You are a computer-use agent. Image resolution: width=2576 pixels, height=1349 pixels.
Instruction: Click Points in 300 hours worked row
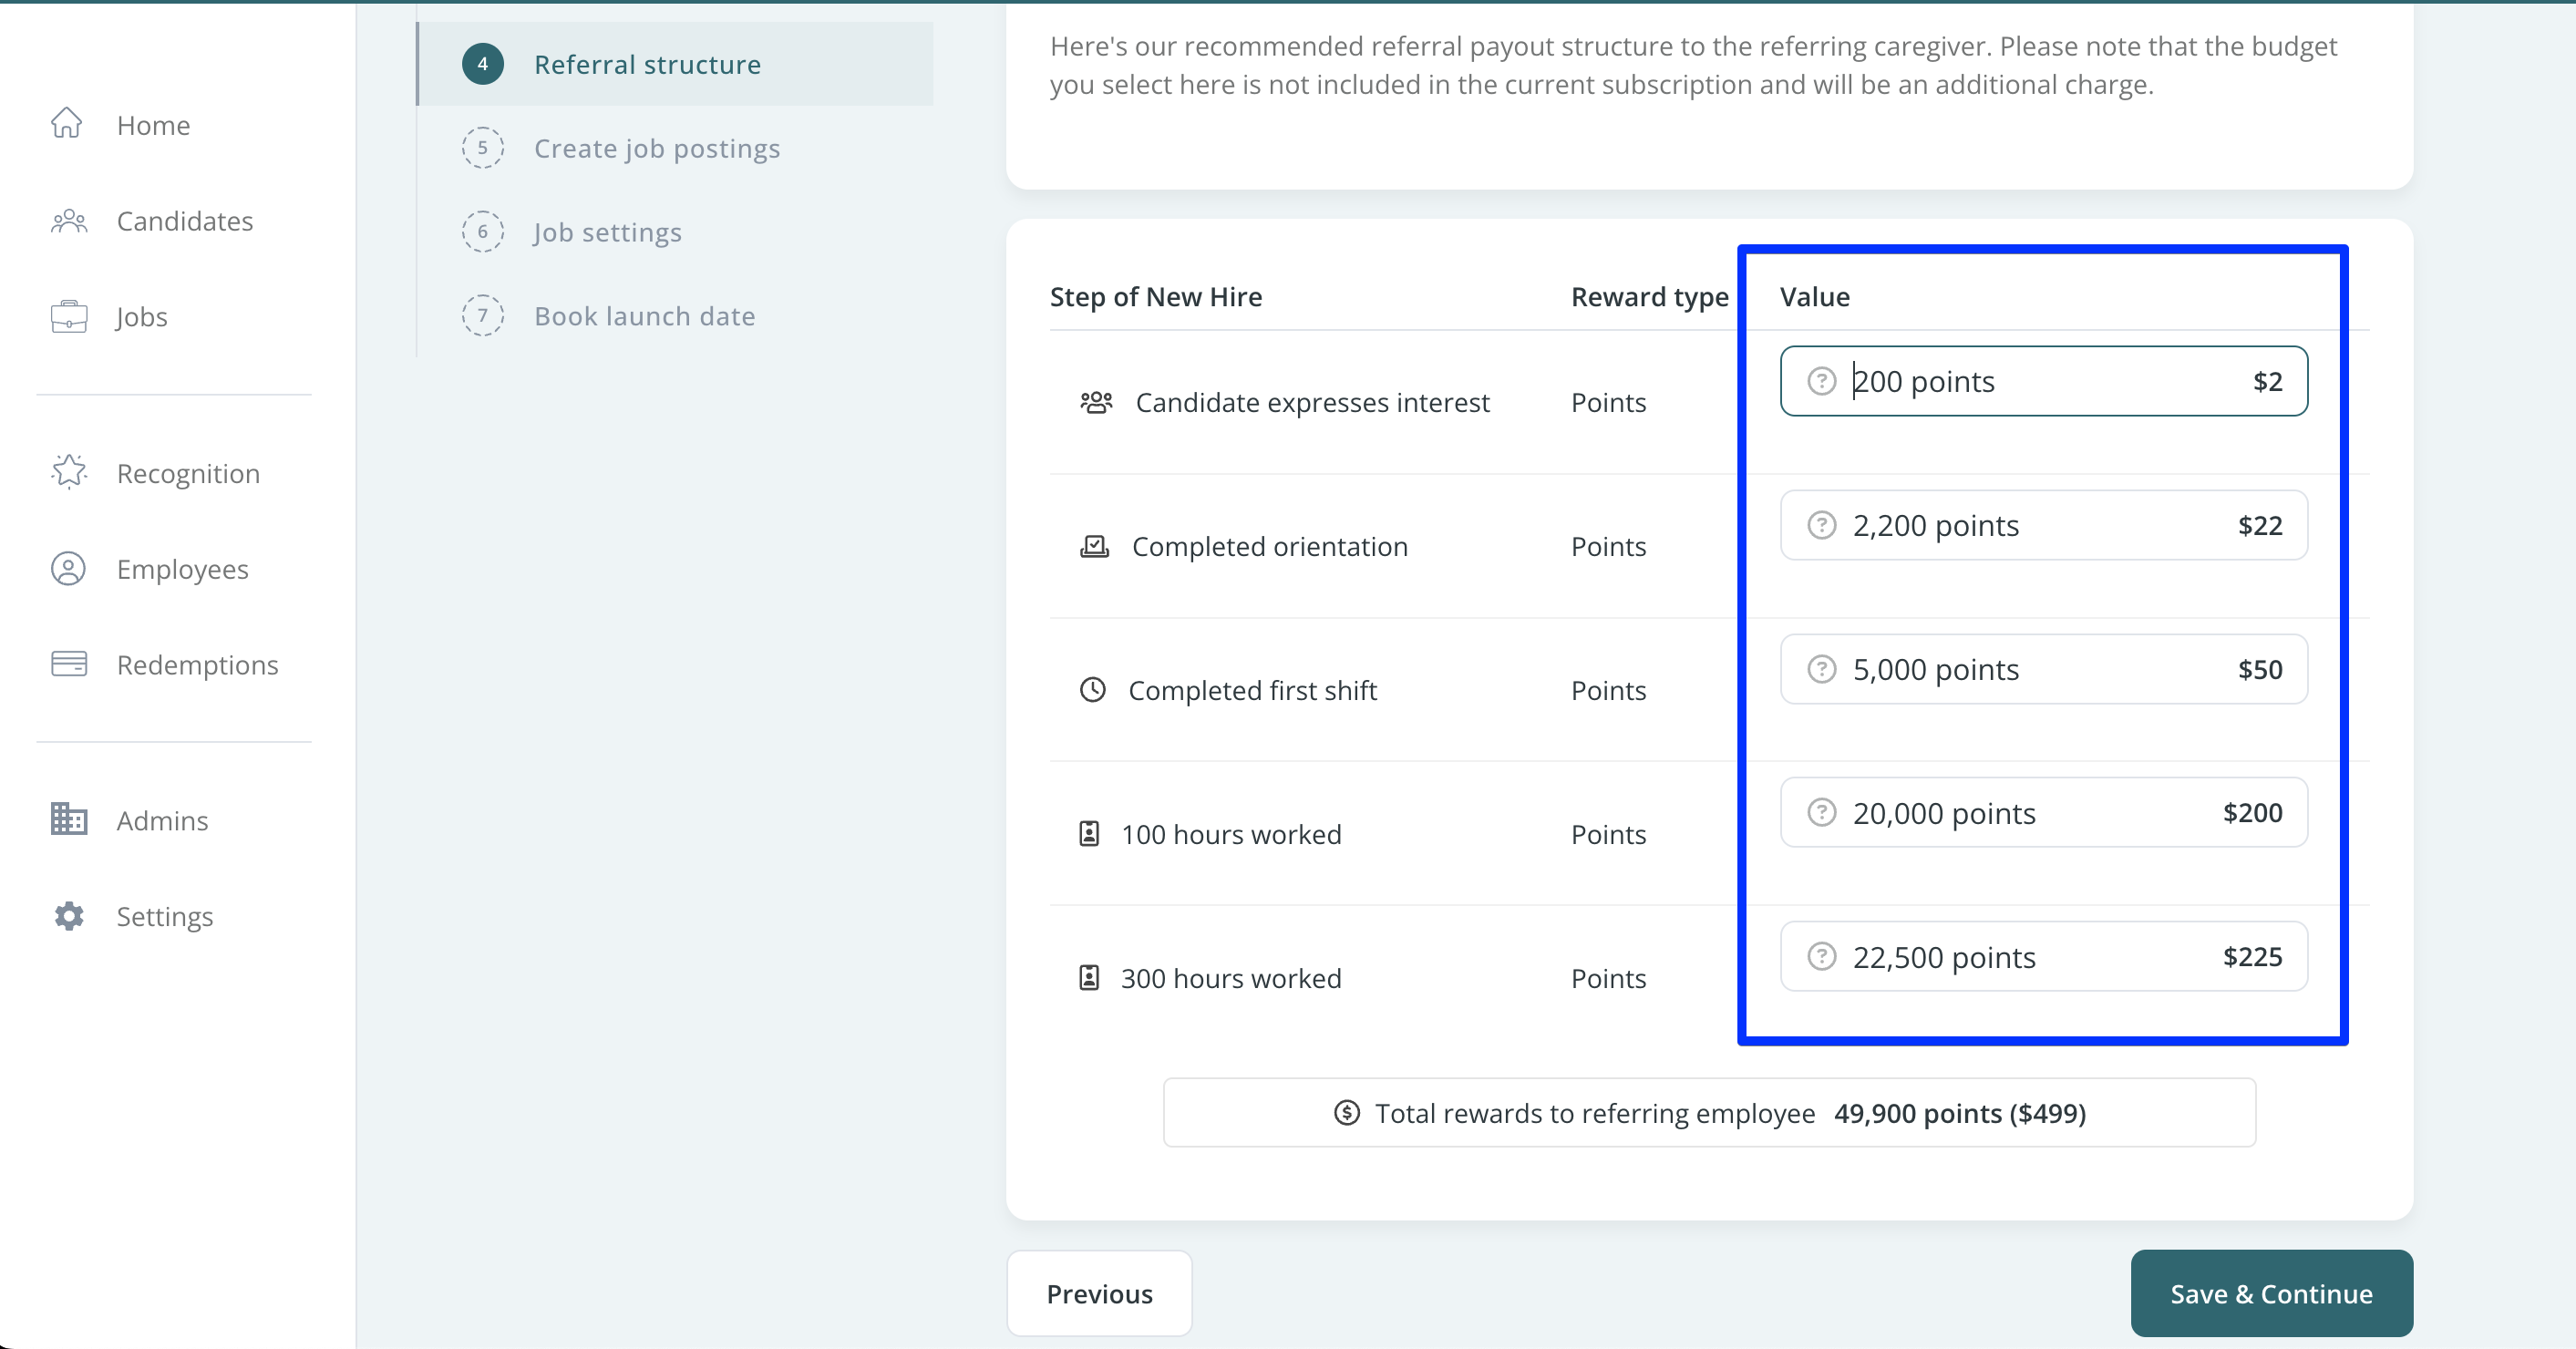coord(1608,978)
